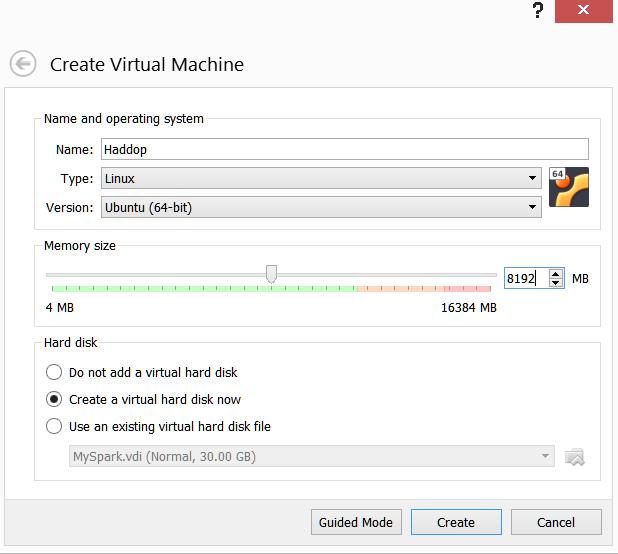Image resolution: width=618 pixels, height=554 pixels.
Task: Click the Memory size group label
Action: [x=80, y=245]
